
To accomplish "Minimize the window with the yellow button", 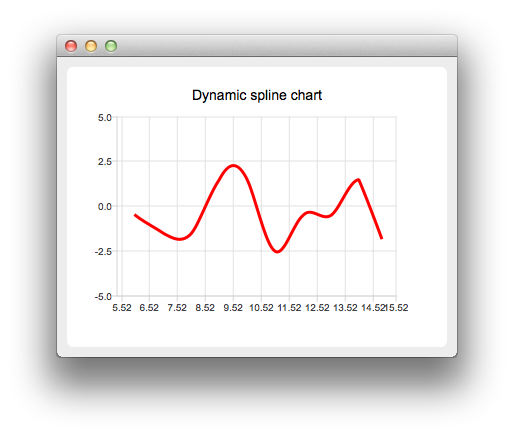I will [91, 46].
